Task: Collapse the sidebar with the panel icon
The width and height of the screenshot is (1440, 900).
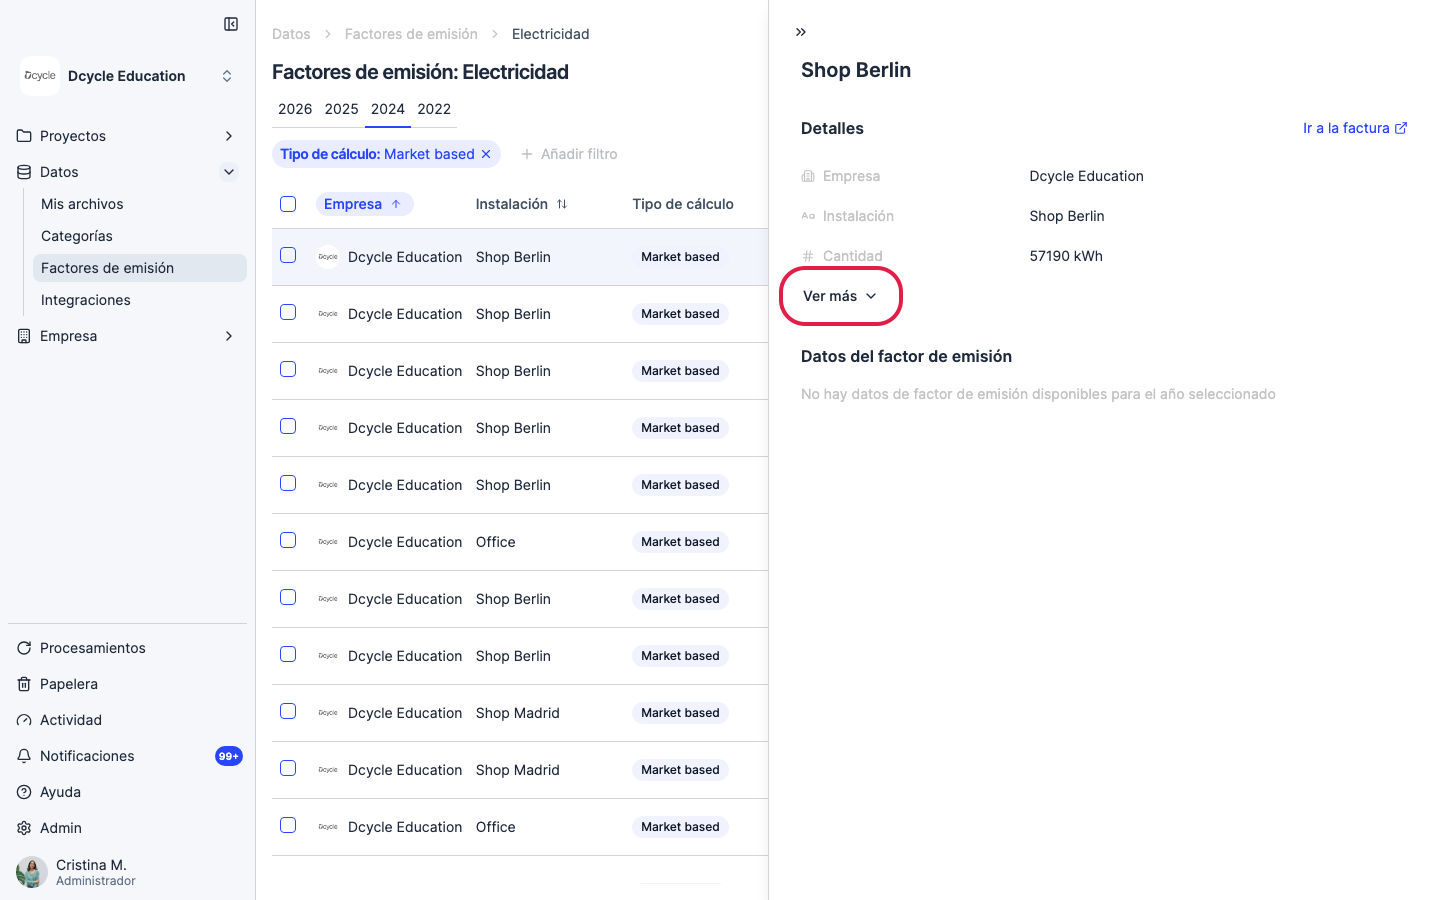Action: click(x=231, y=24)
